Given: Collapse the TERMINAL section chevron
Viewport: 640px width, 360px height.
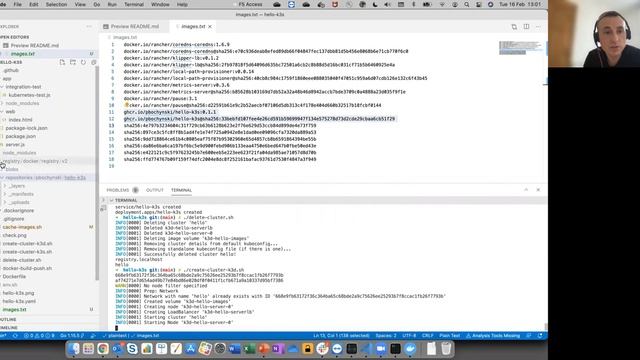Looking at the screenshot, I should [111, 200].
